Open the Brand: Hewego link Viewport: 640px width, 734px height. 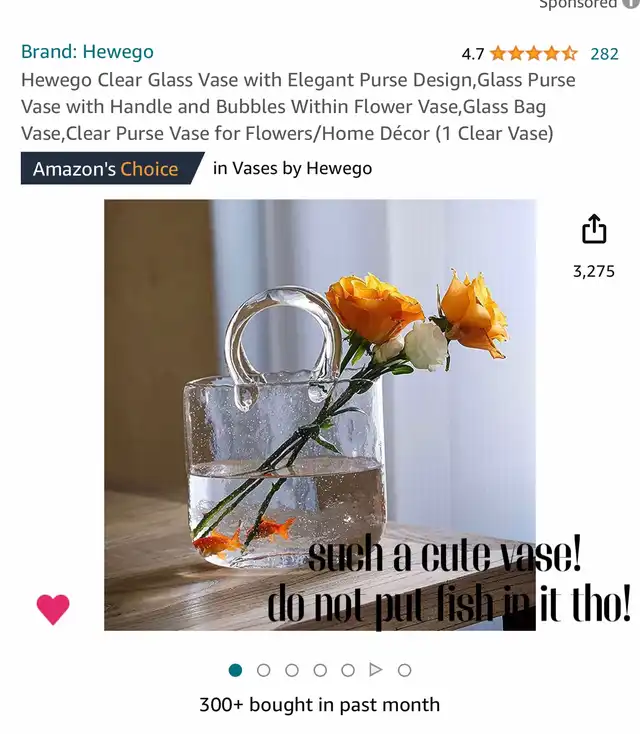tap(87, 51)
